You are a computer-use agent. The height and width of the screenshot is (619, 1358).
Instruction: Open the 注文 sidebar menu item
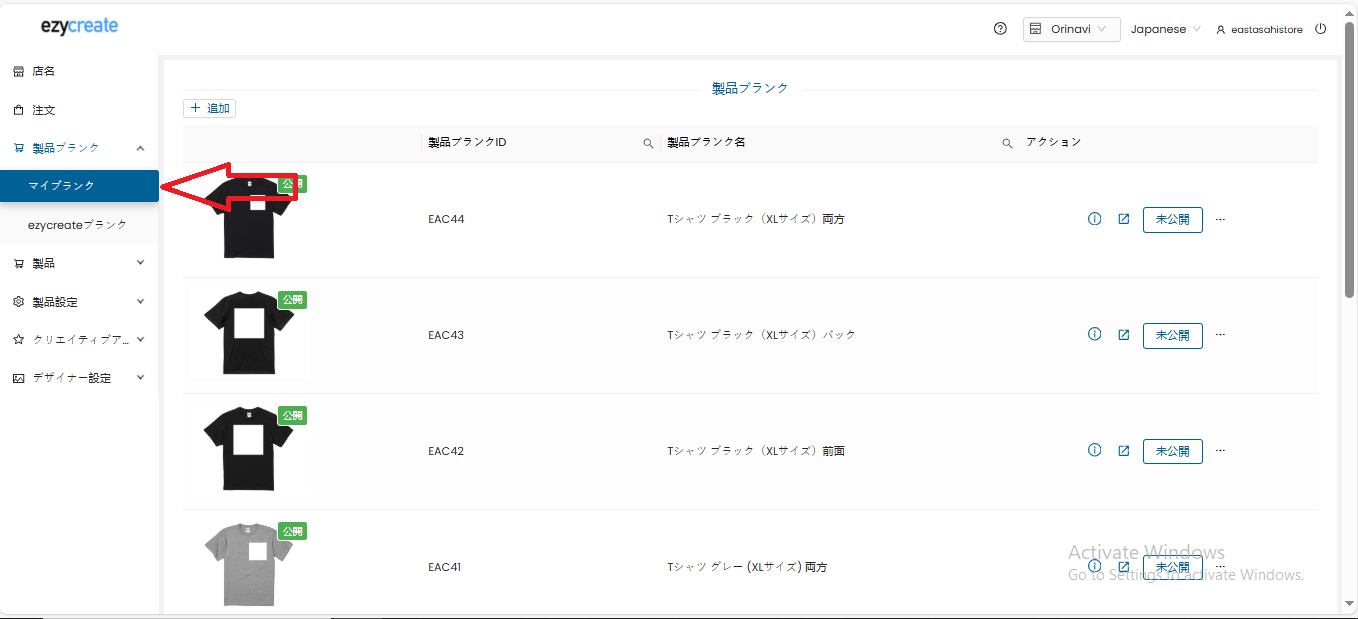click(44, 110)
